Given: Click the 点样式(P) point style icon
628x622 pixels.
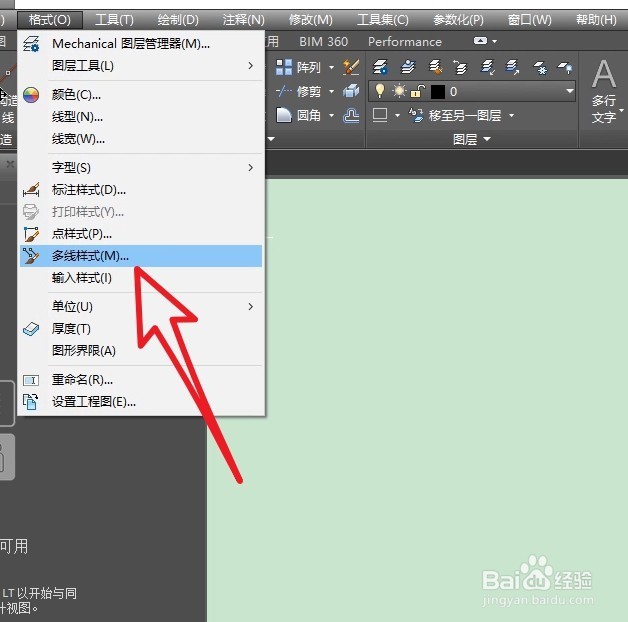Looking at the screenshot, I should click(x=31, y=234).
